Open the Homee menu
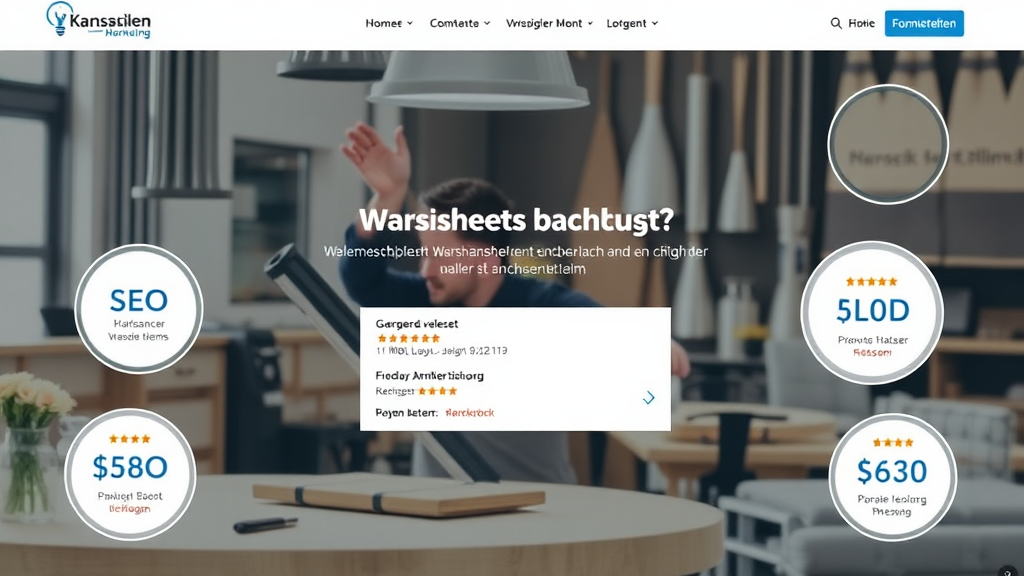 point(389,24)
